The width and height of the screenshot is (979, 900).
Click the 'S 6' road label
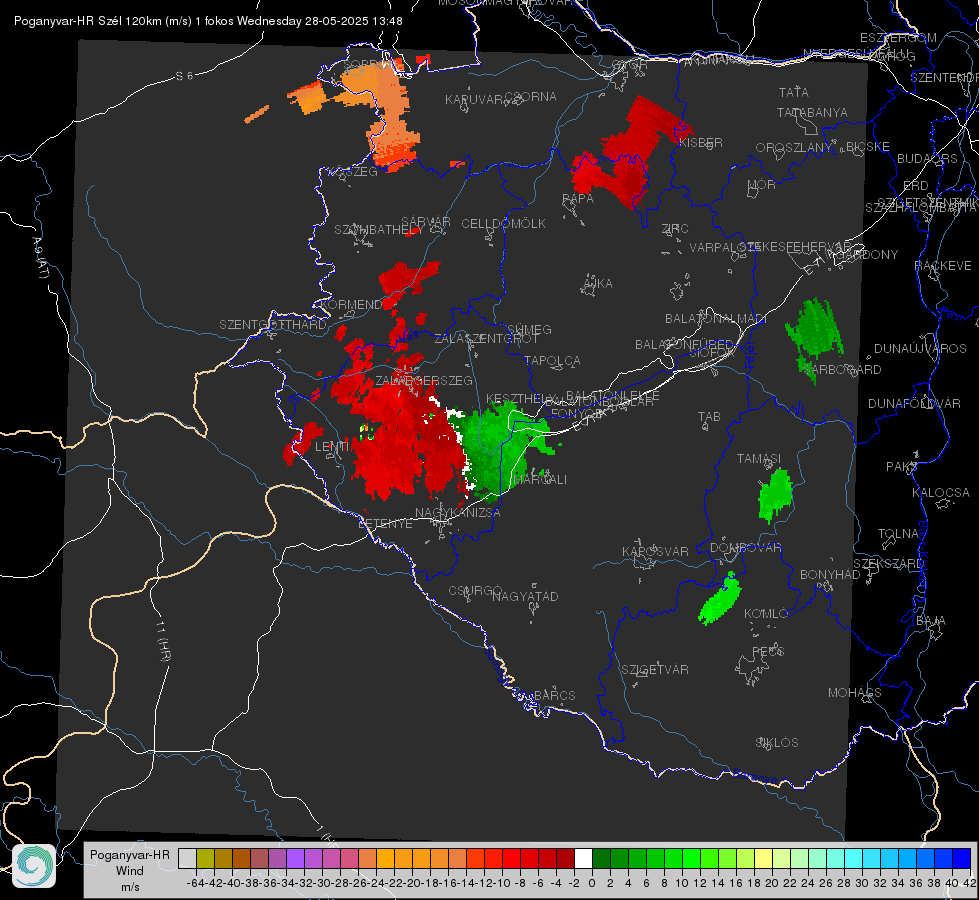[184, 76]
